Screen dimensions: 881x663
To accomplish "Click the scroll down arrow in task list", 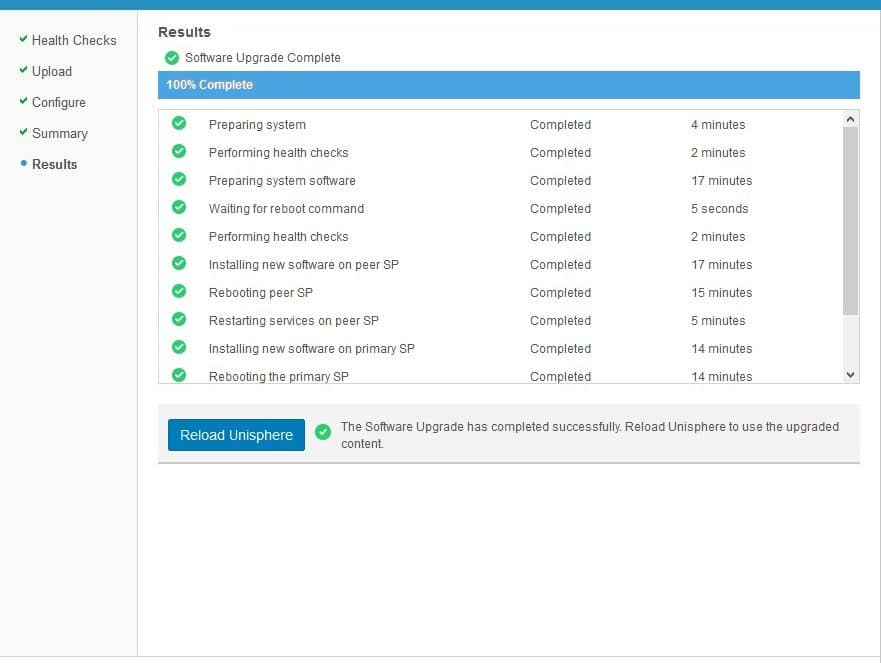I will [x=850, y=375].
